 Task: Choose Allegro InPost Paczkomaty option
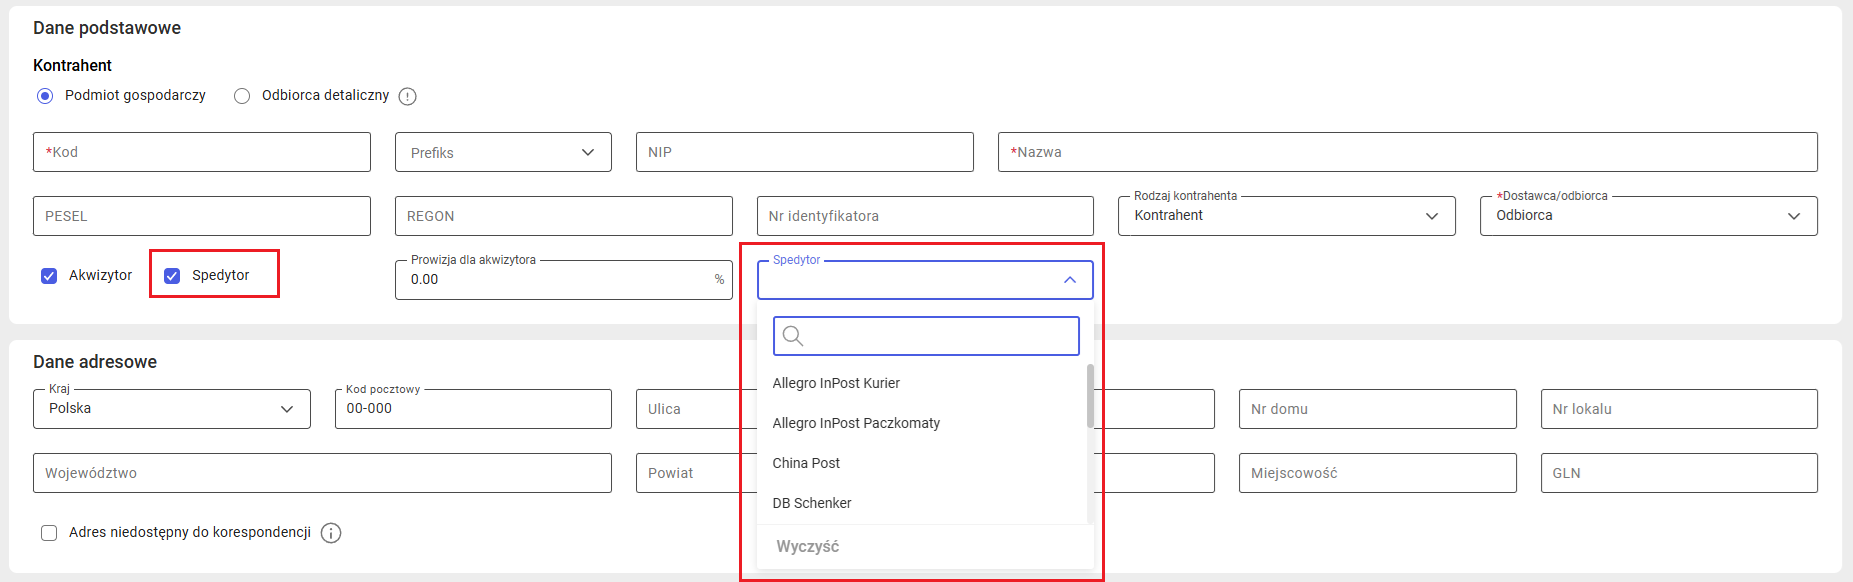[x=856, y=423]
